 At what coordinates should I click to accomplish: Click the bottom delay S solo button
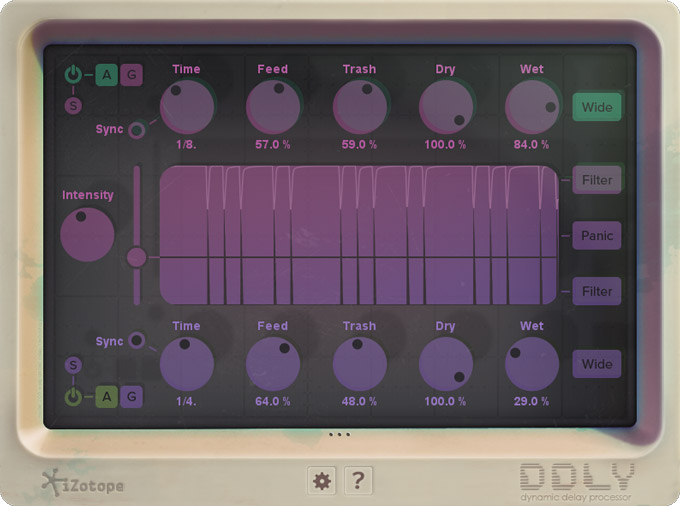click(x=73, y=365)
